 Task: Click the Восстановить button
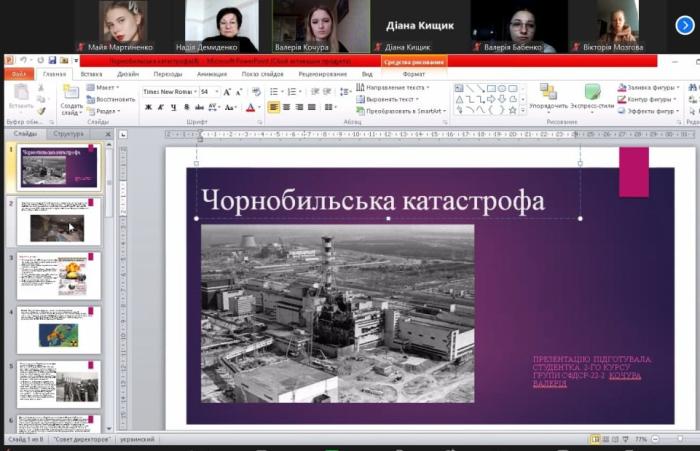coord(111,99)
